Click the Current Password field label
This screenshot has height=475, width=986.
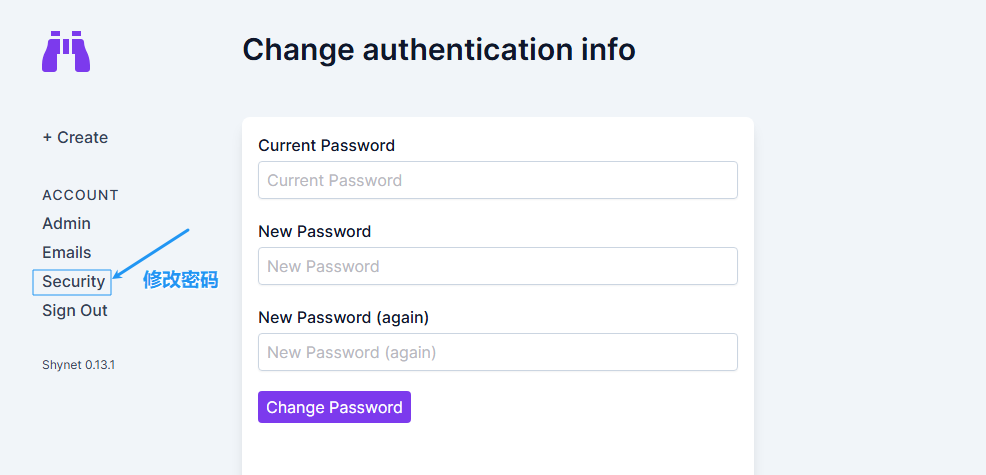coord(326,145)
